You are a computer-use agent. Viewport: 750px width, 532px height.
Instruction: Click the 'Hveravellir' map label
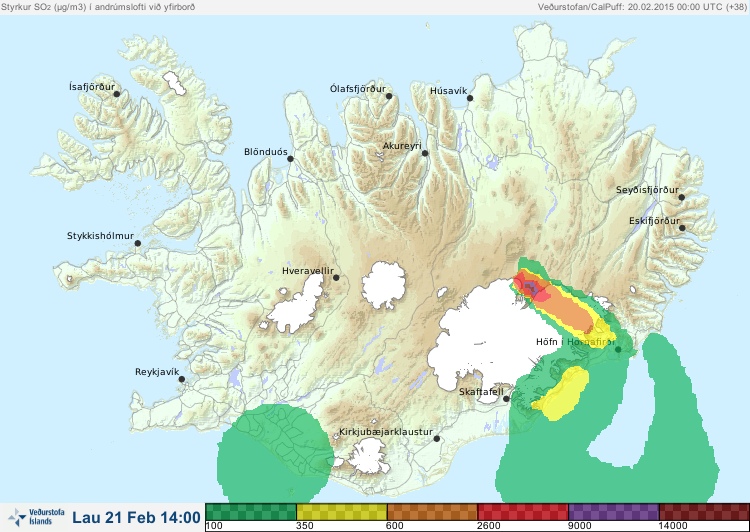(x=308, y=271)
